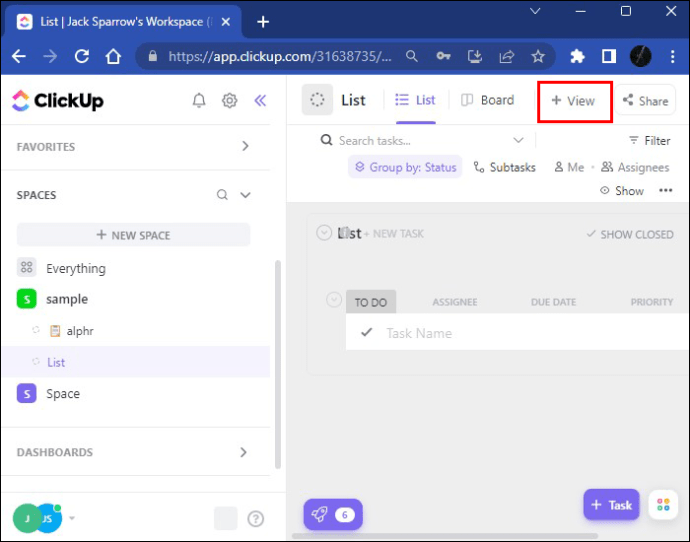This screenshot has width=690, height=542.
Task: Open the browser side panel icon
Action: click(609, 56)
